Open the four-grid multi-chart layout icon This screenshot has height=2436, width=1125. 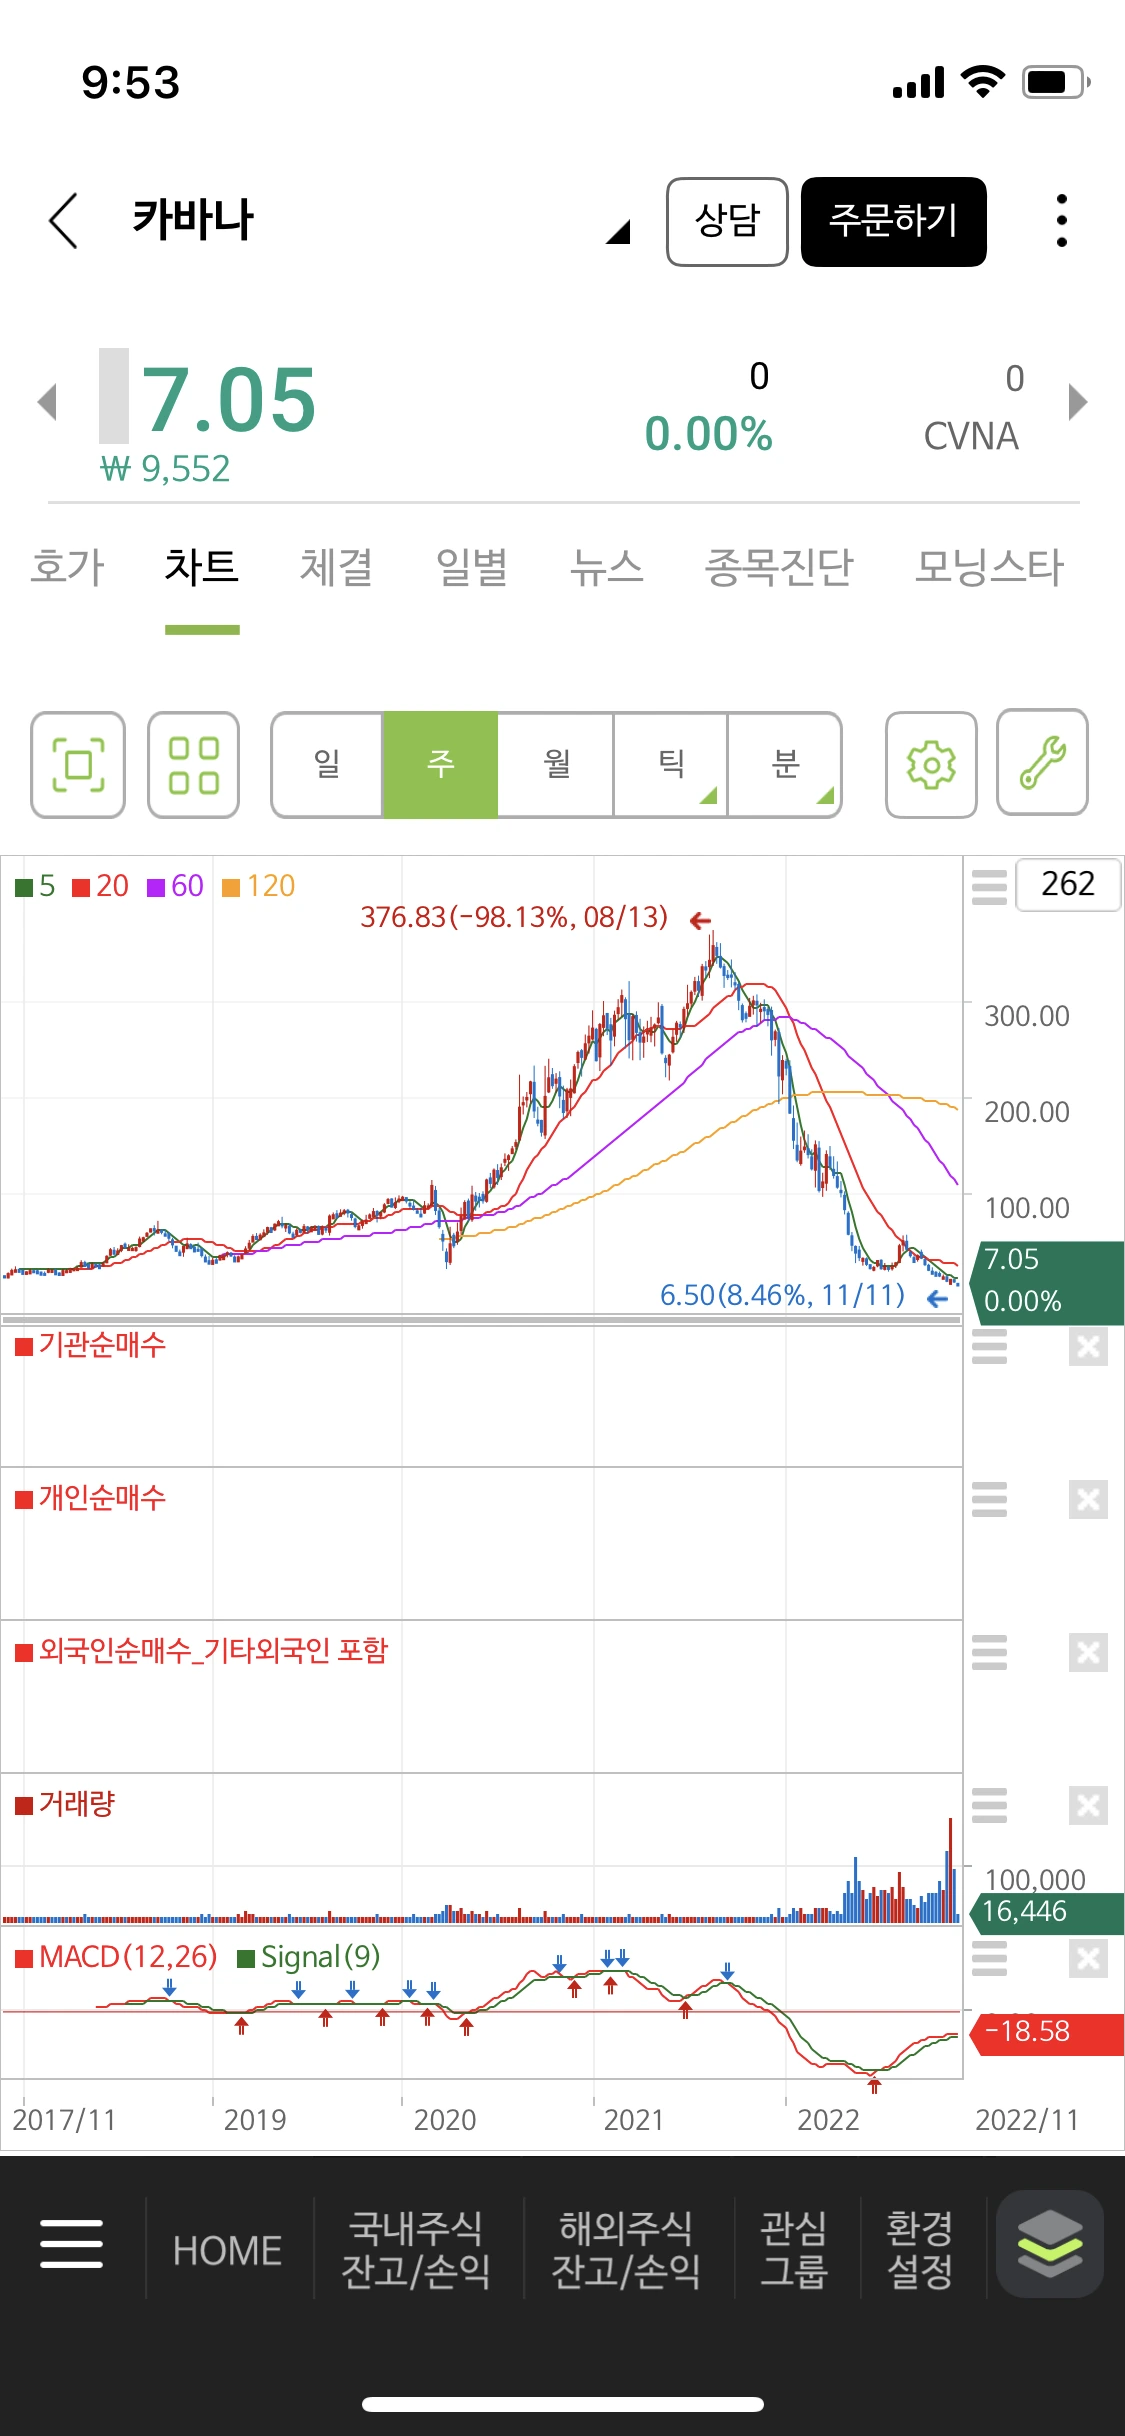click(193, 765)
